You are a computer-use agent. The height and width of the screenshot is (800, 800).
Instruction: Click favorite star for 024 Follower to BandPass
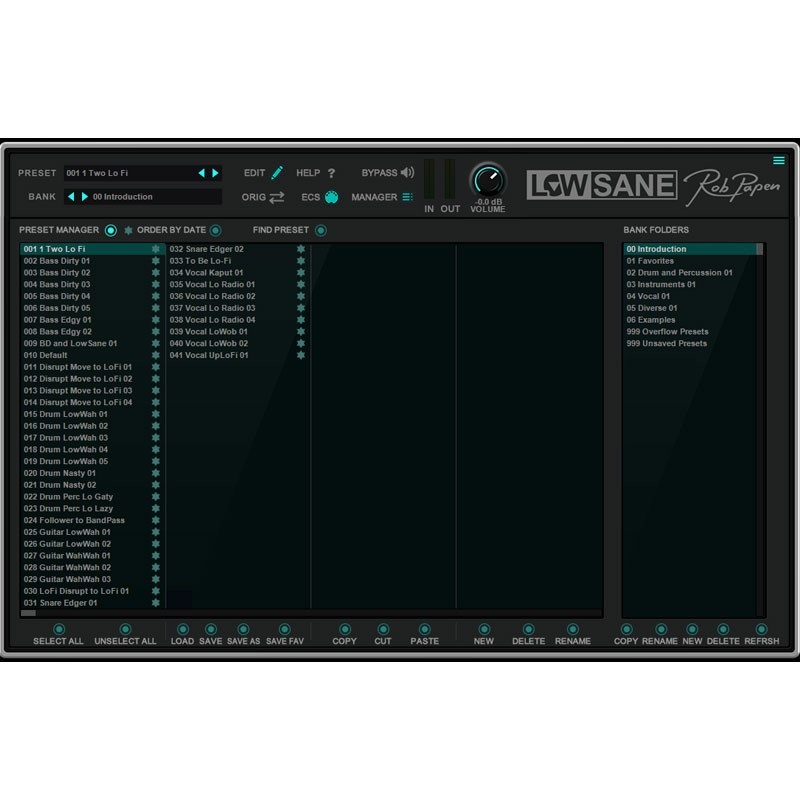click(x=156, y=520)
